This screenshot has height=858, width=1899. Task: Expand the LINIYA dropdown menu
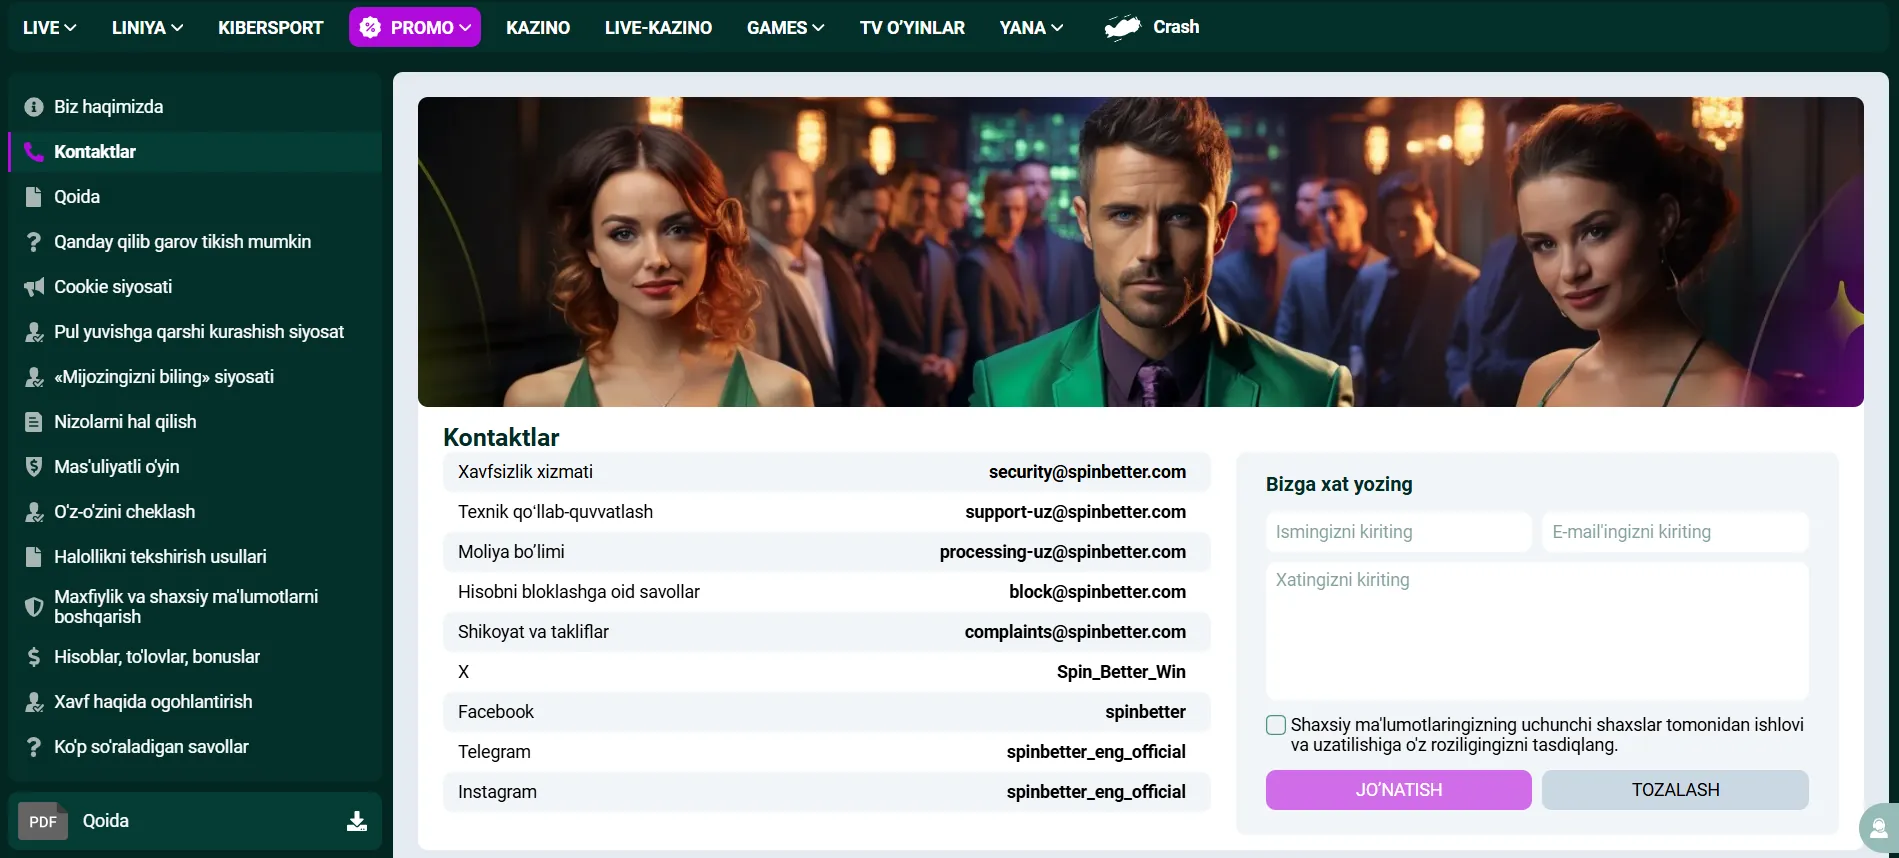pyautogui.click(x=147, y=28)
